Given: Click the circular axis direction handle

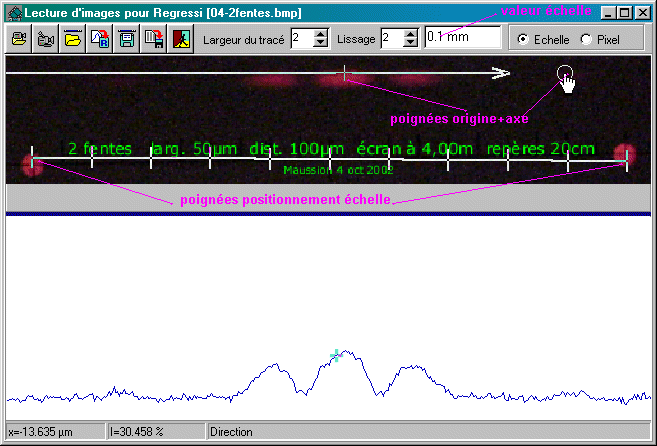Looking at the screenshot, I should 564,73.
